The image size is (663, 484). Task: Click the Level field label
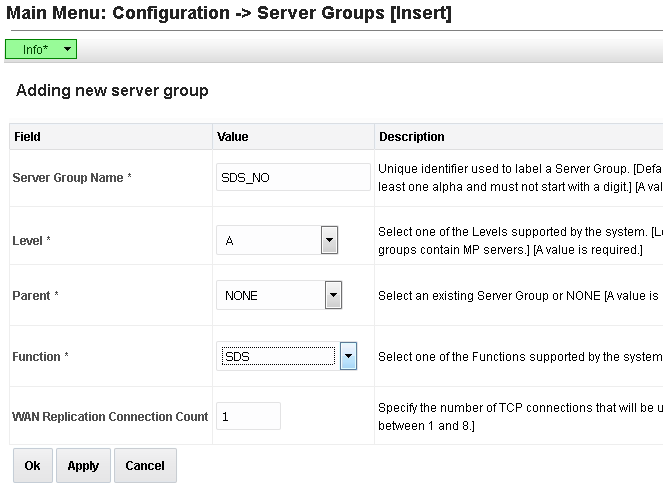(31, 241)
